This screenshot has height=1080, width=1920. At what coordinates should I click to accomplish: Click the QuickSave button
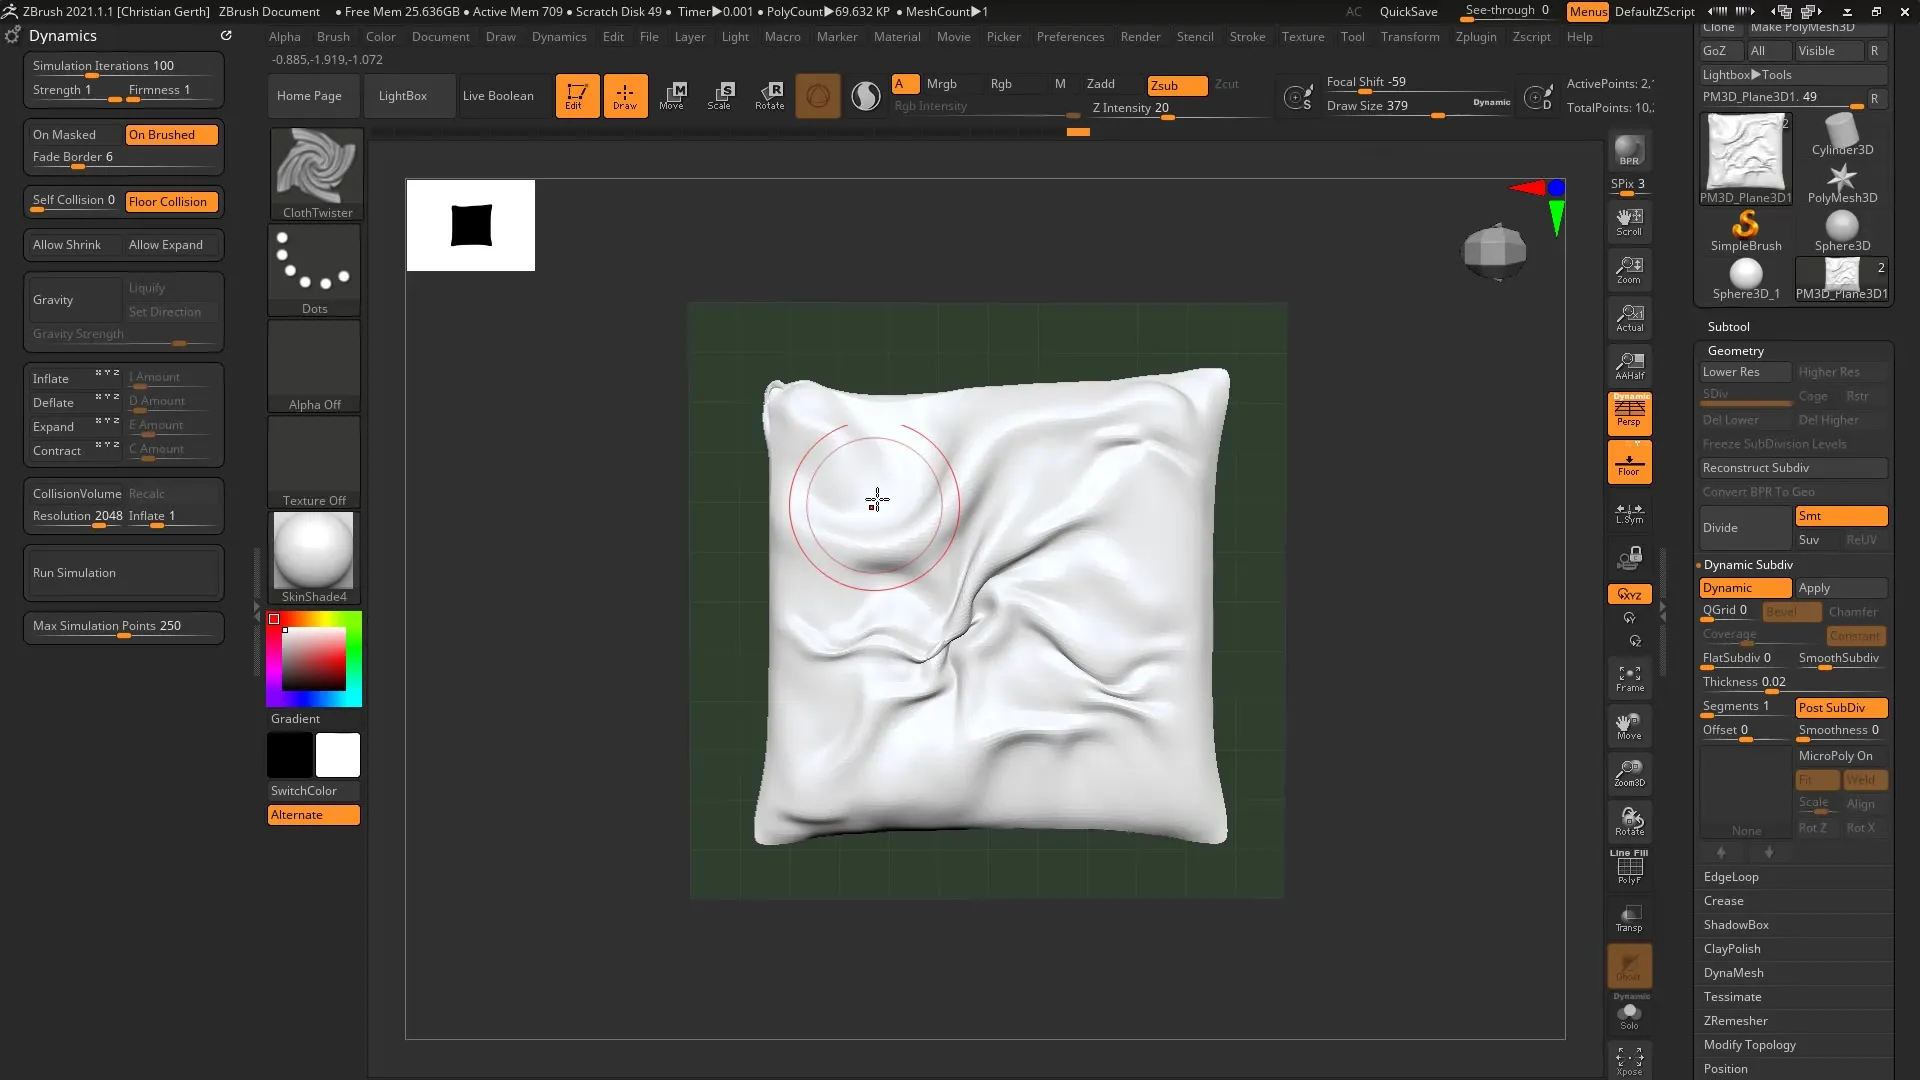pyautogui.click(x=1408, y=12)
